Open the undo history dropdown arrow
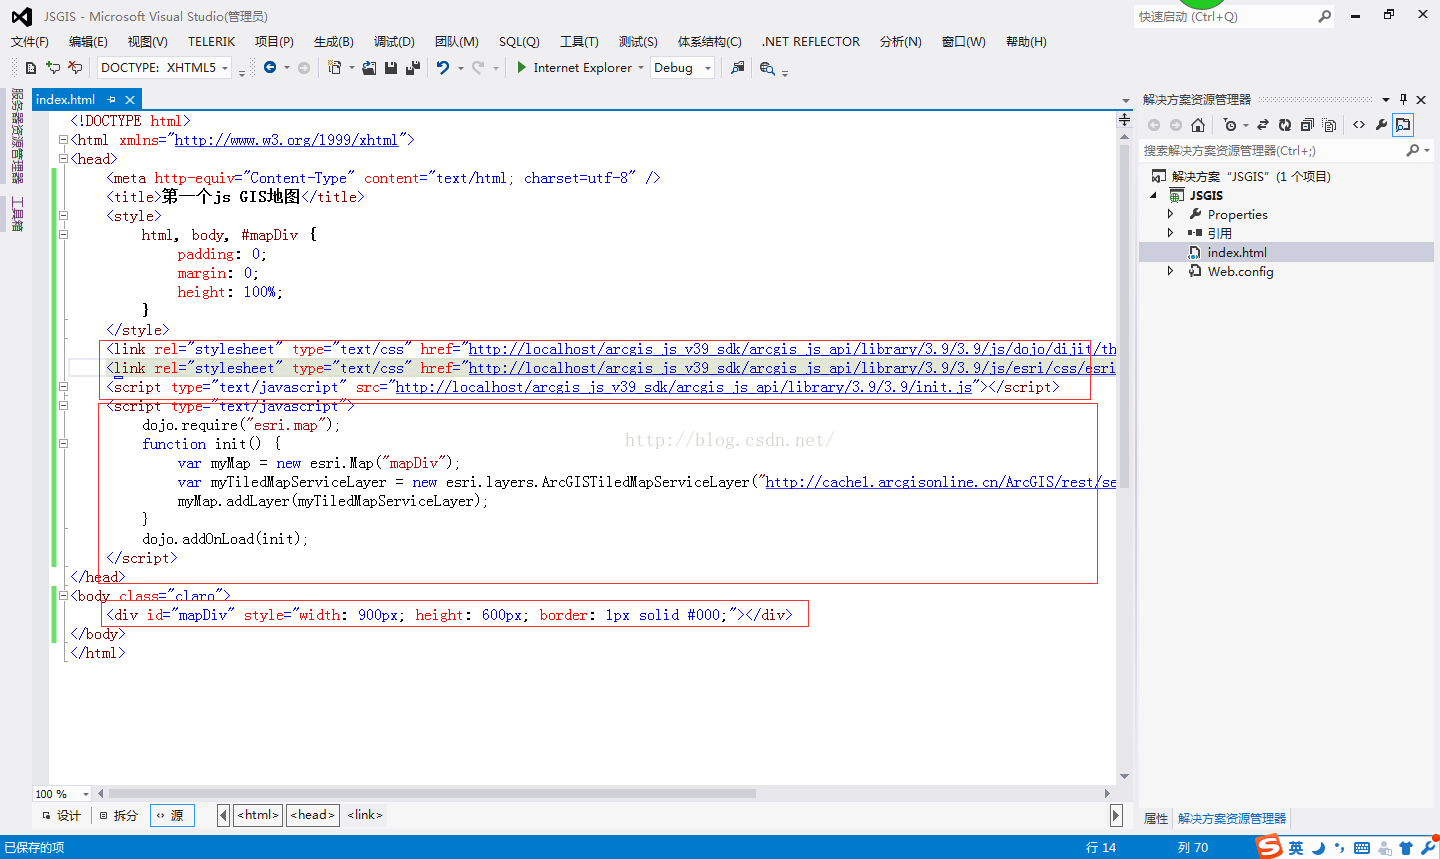 pyautogui.click(x=461, y=68)
